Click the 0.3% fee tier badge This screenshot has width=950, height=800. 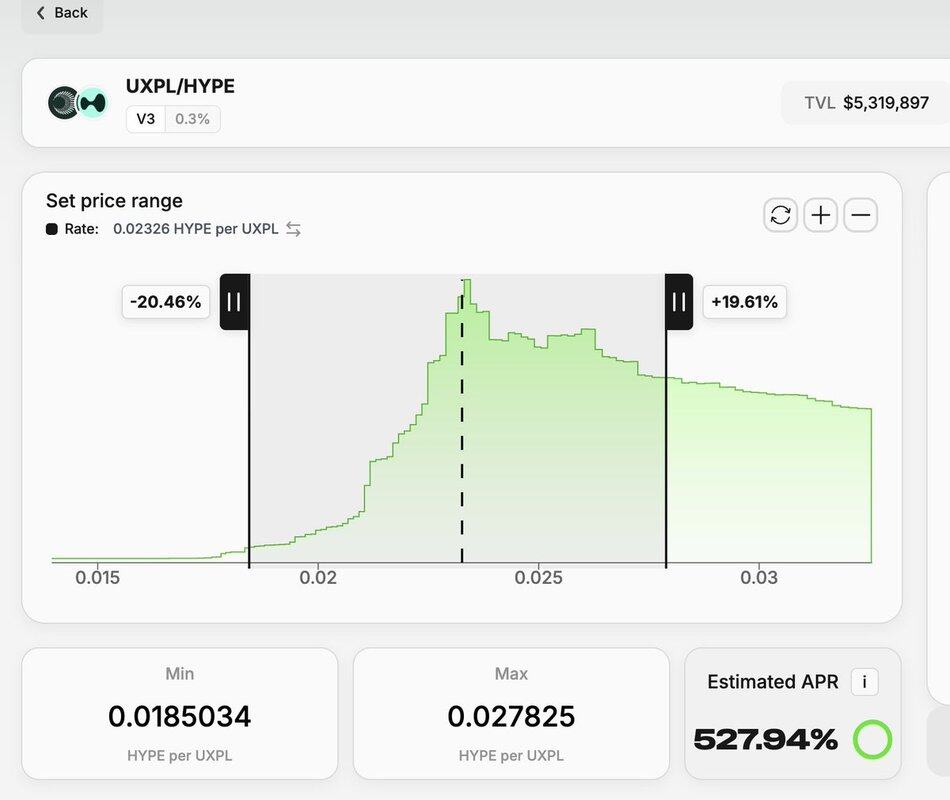point(192,119)
